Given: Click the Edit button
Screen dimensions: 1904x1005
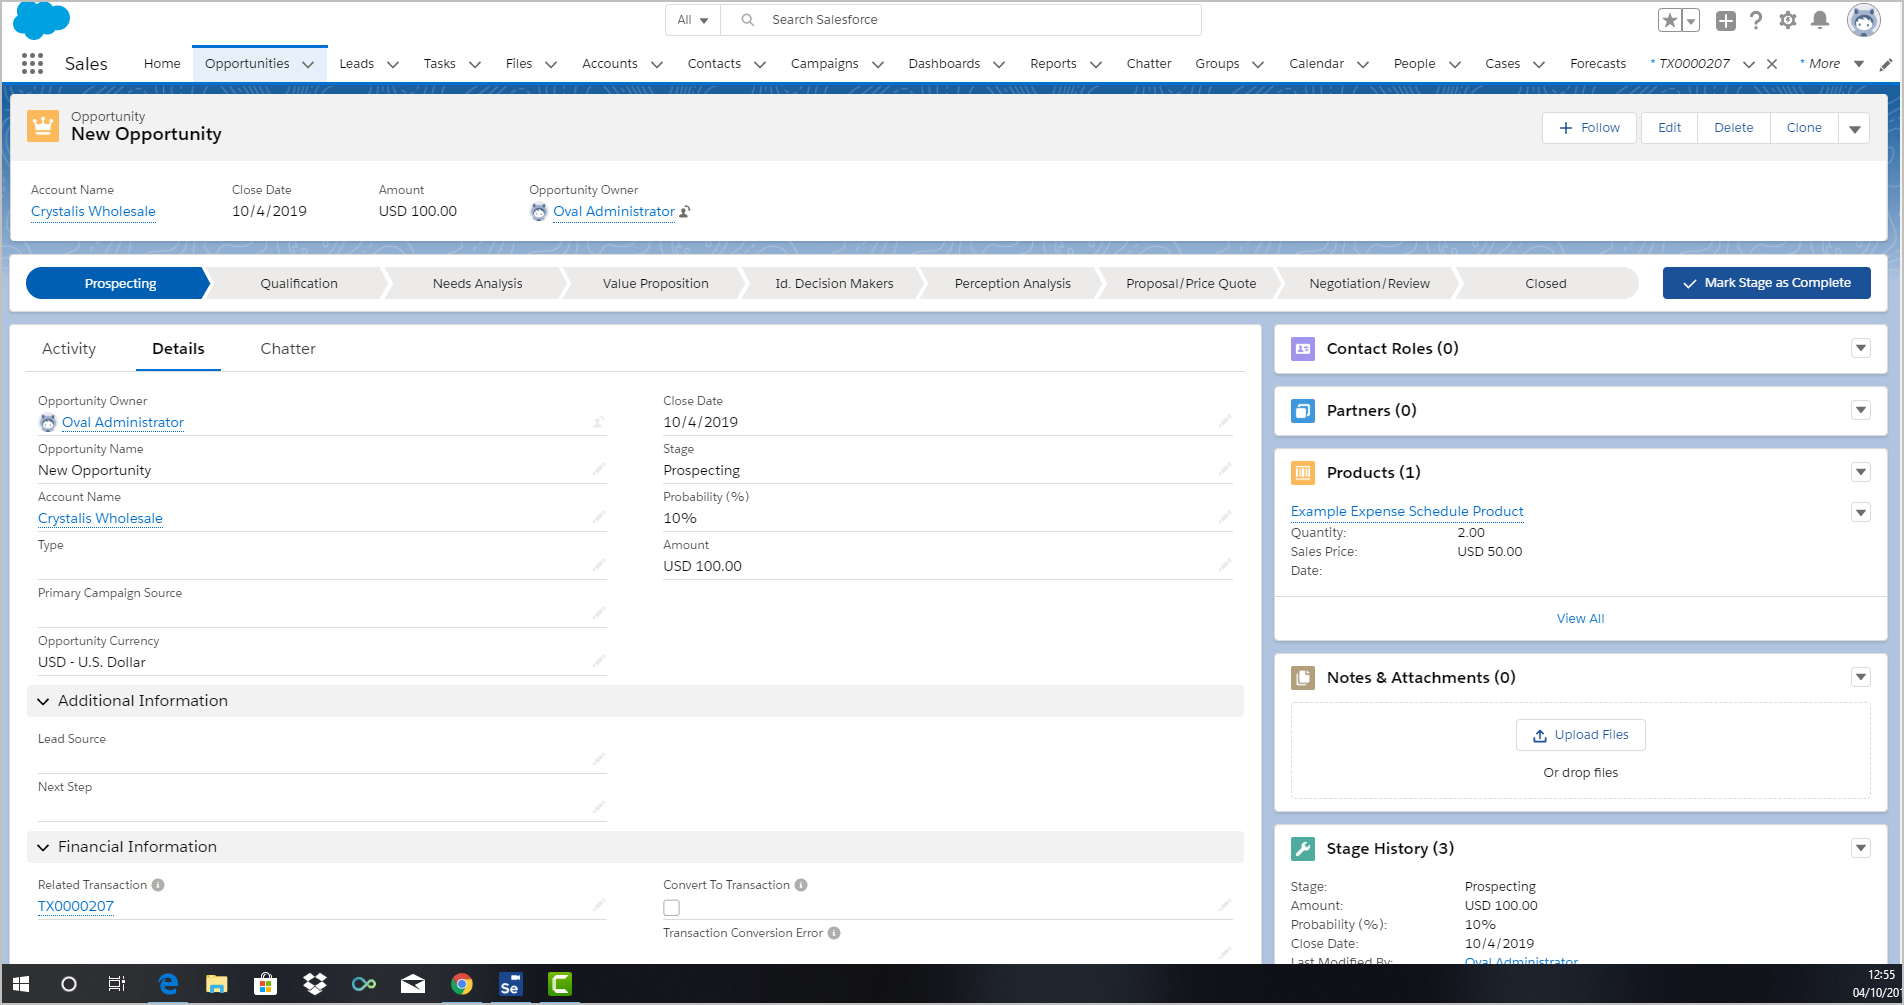Looking at the screenshot, I should pyautogui.click(x=1669, y=128).
